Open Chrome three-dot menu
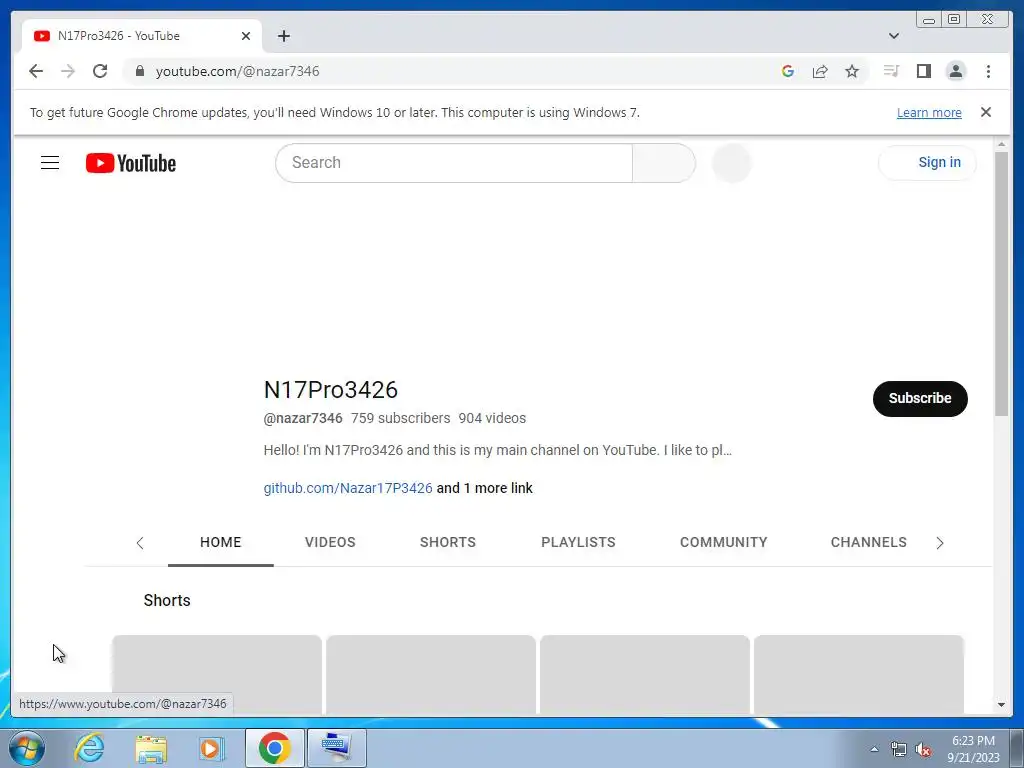Image resolution: width=1024 pixels, height=768 pixels. tap(988, 71)
